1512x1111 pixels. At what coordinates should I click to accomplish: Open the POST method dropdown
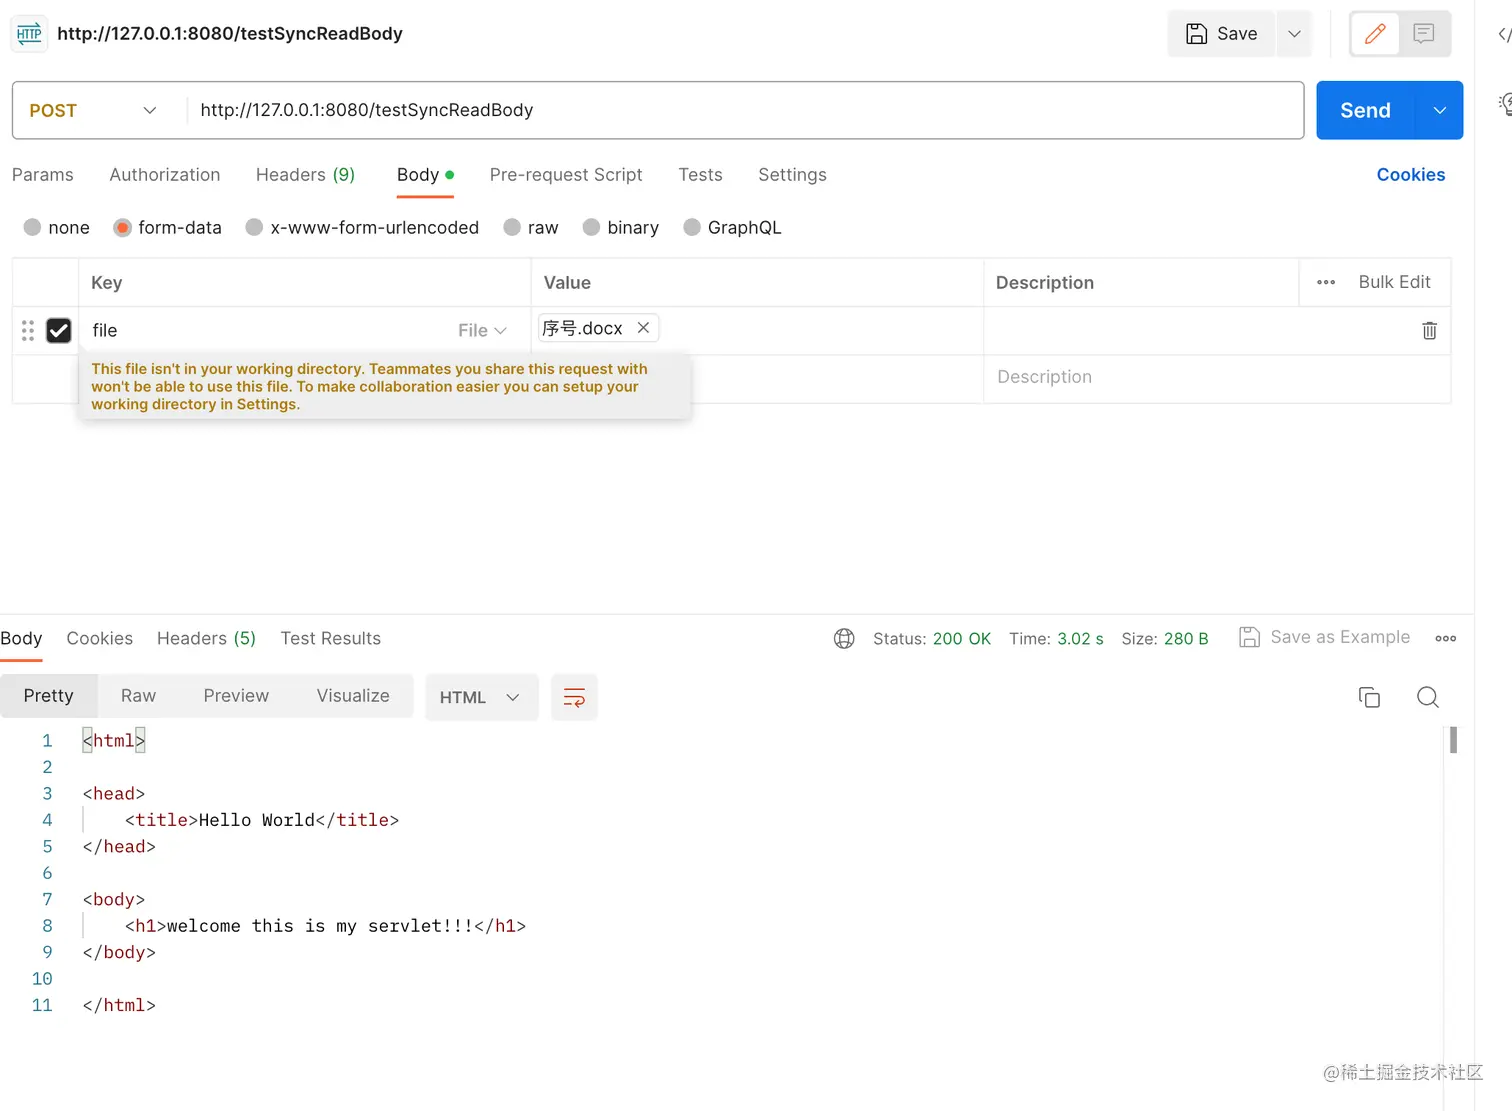[93, 110]
